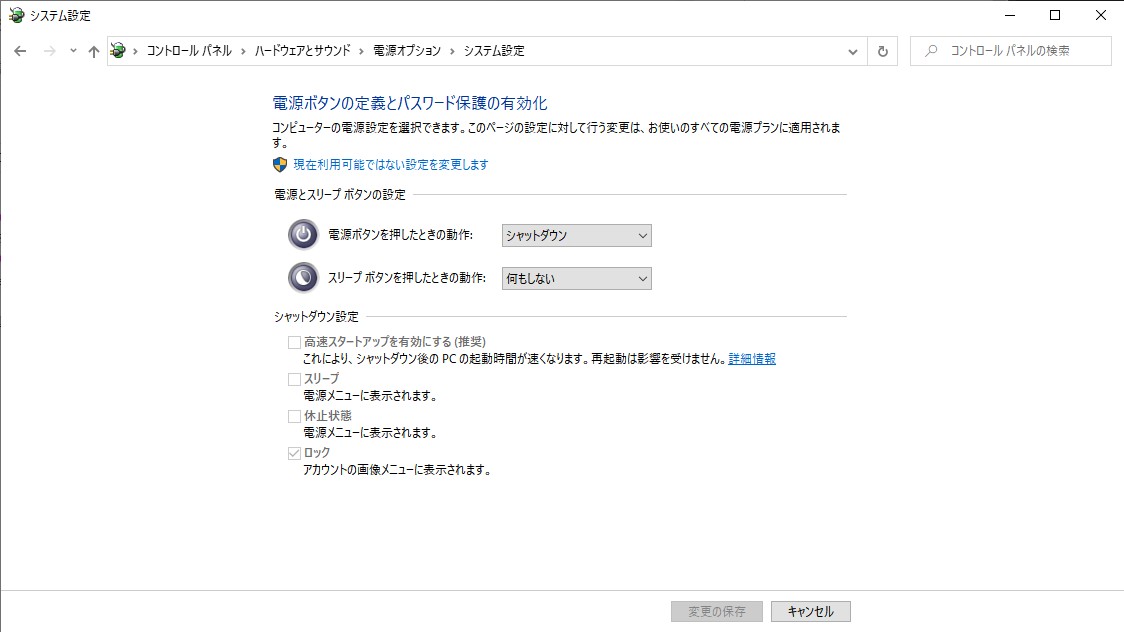Expand the address bar history dropdown arrow
Image resolution: width=1124 pixels, height=632 pixels.
coord(852,50)
